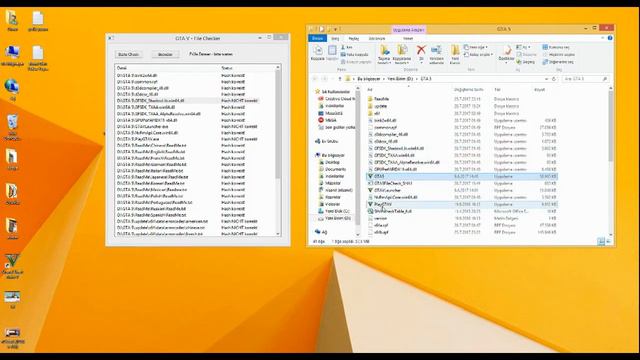Screen dimensions: 640x360
Task: Select D:\GTA 5\bink2w64.dll row in File Checker
Action: point(195,76)
